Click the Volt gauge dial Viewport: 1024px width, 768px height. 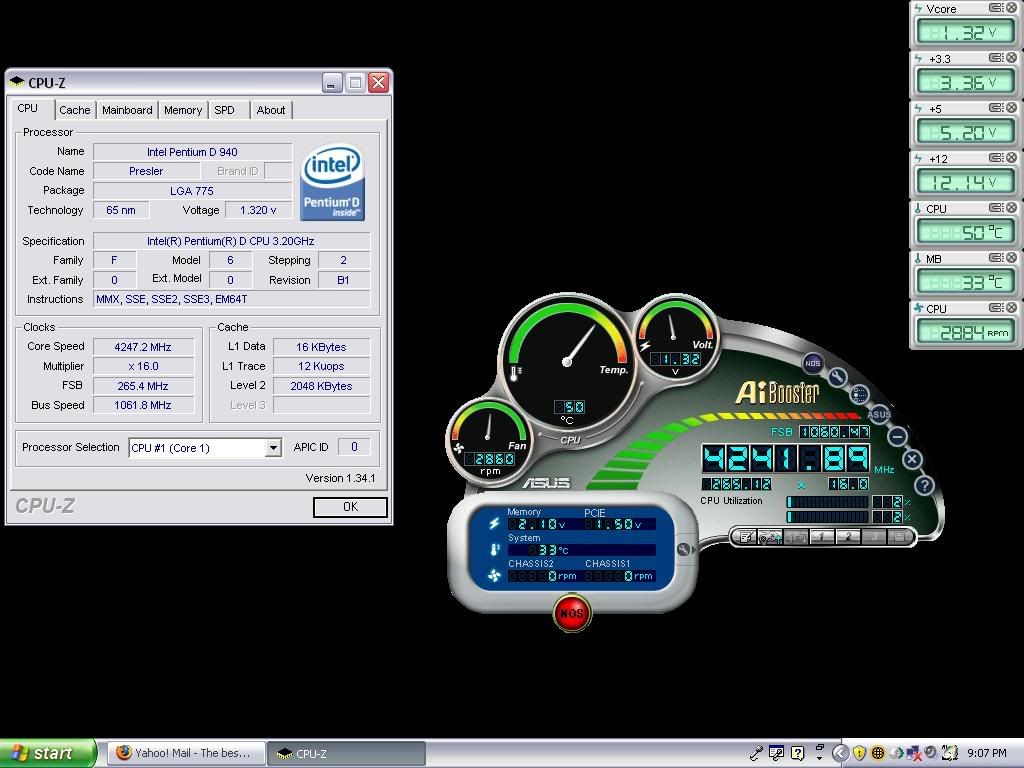pyautogui.click(x=675, y=337)
